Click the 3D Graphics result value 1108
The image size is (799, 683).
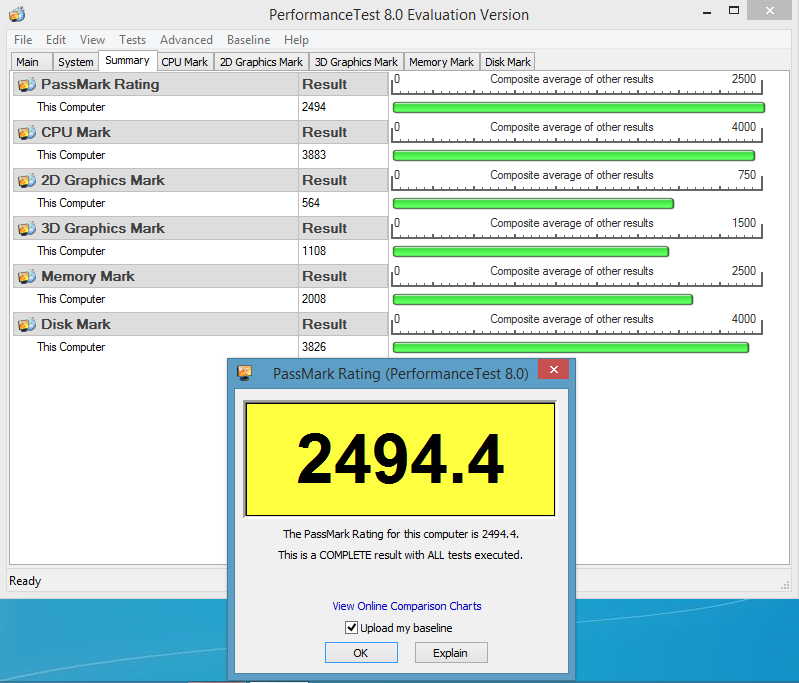click(313, 251)
